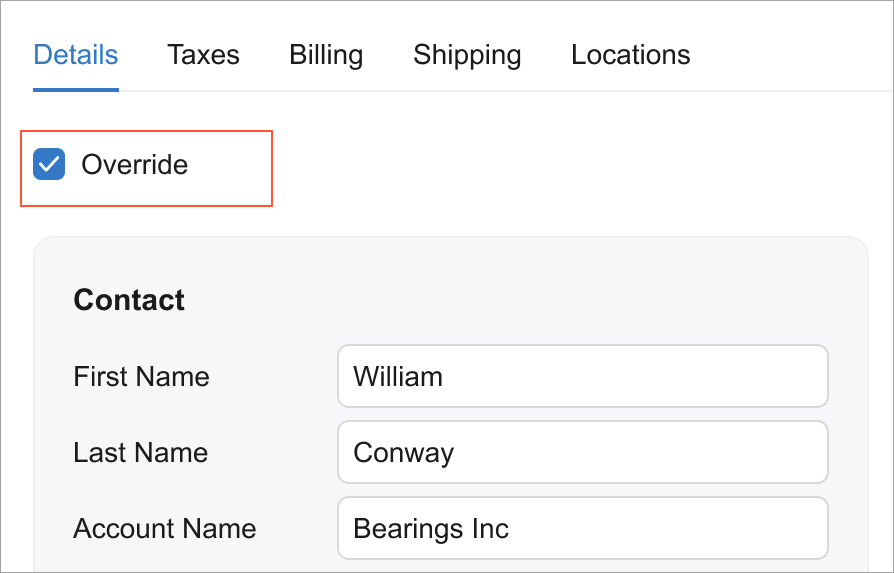This screenshot has height=573, width=894.
Task: Place cursor after Bearings Inc text
Action: coord(511,529)
